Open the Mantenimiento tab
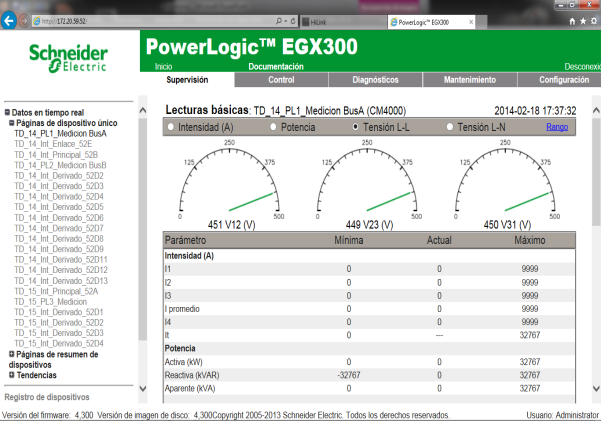 468,79
